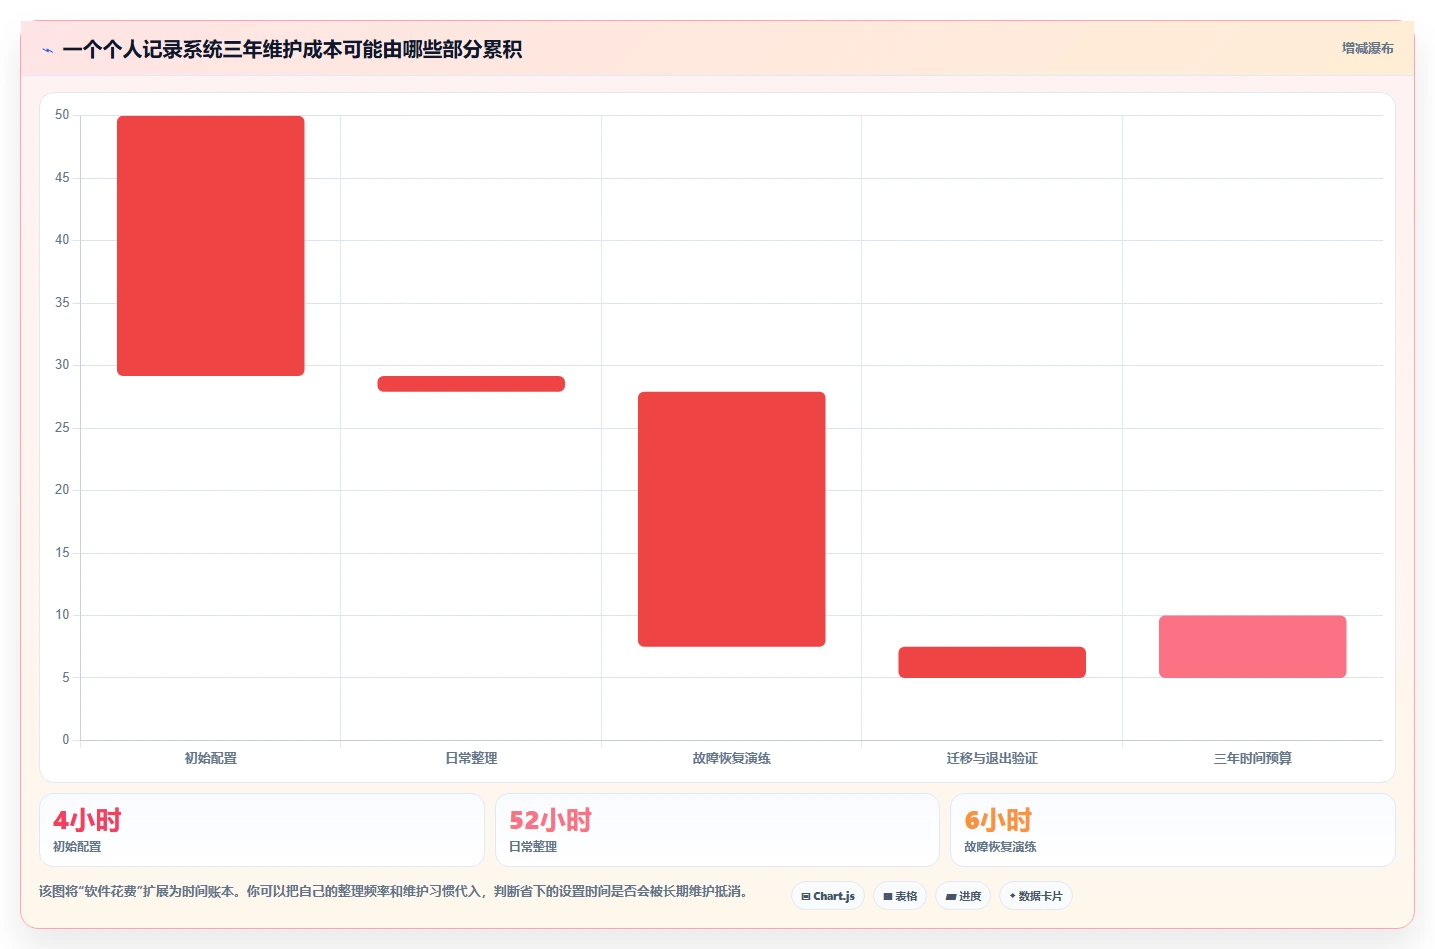This screenshot has height=949, width=1435.
Task: Click the description paragraph starting 该图将
Action: (x=393, y=891)
